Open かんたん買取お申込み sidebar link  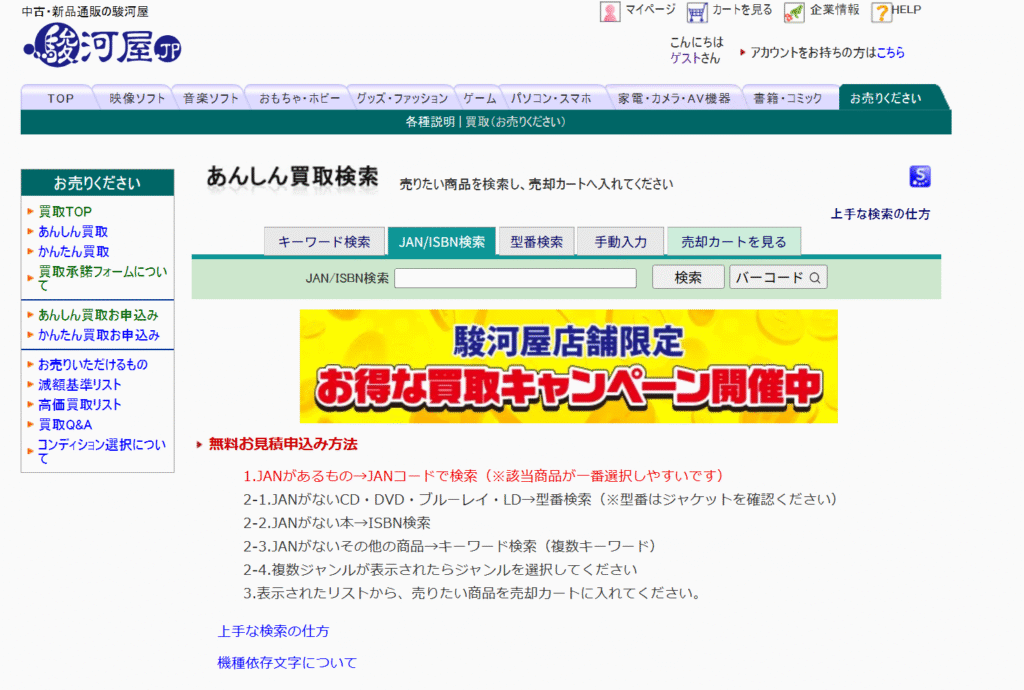point(99,335)
